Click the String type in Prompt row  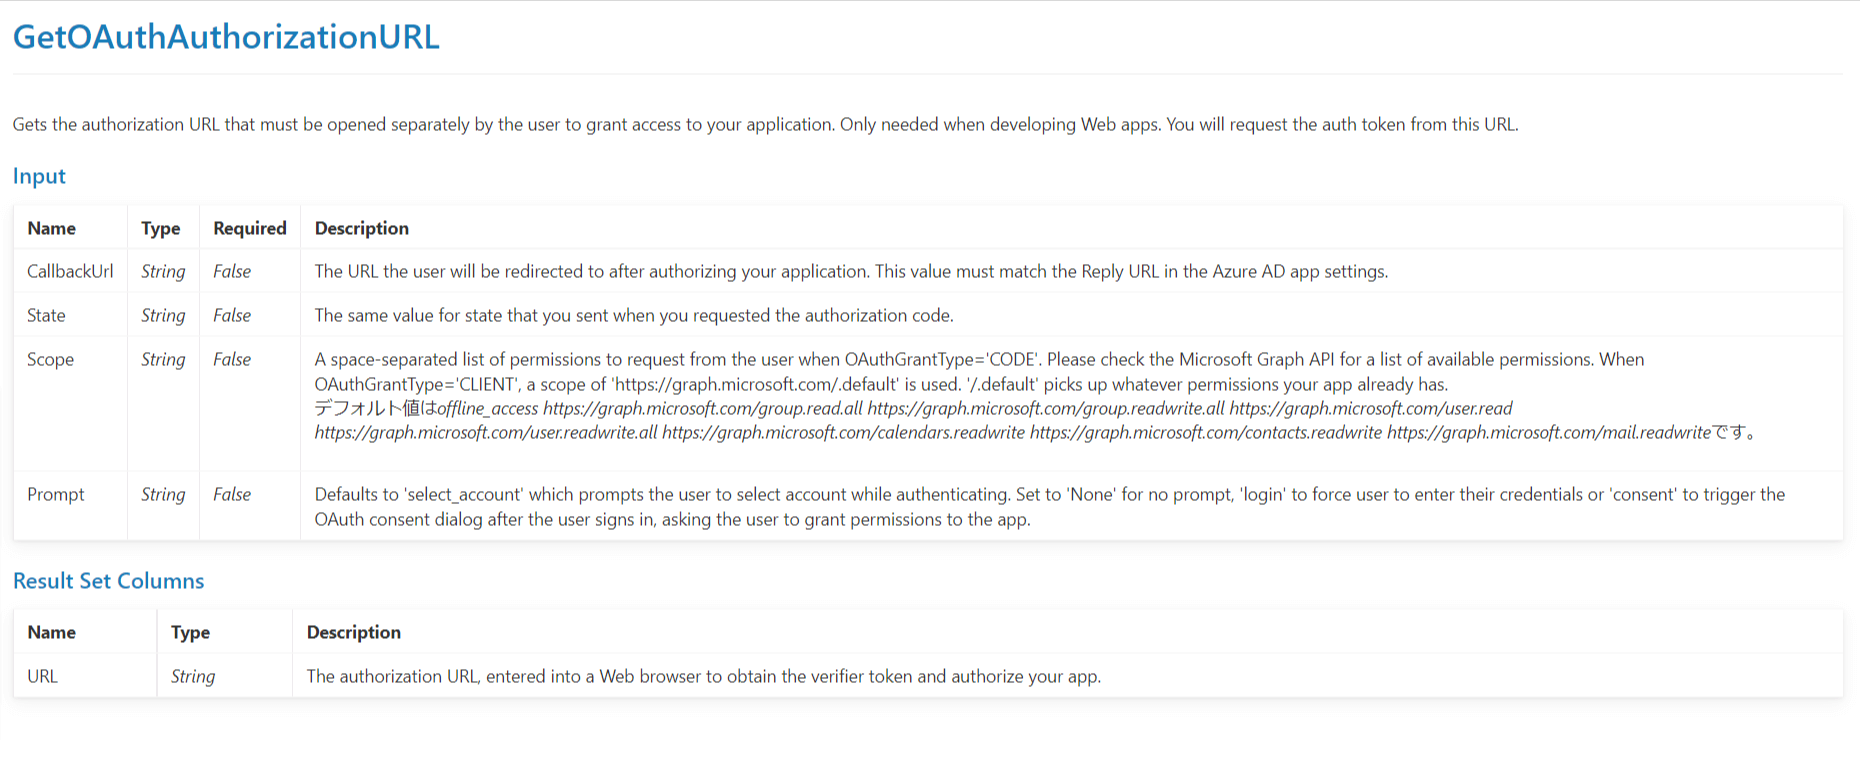pyautogui.click(x=163, y=494)
